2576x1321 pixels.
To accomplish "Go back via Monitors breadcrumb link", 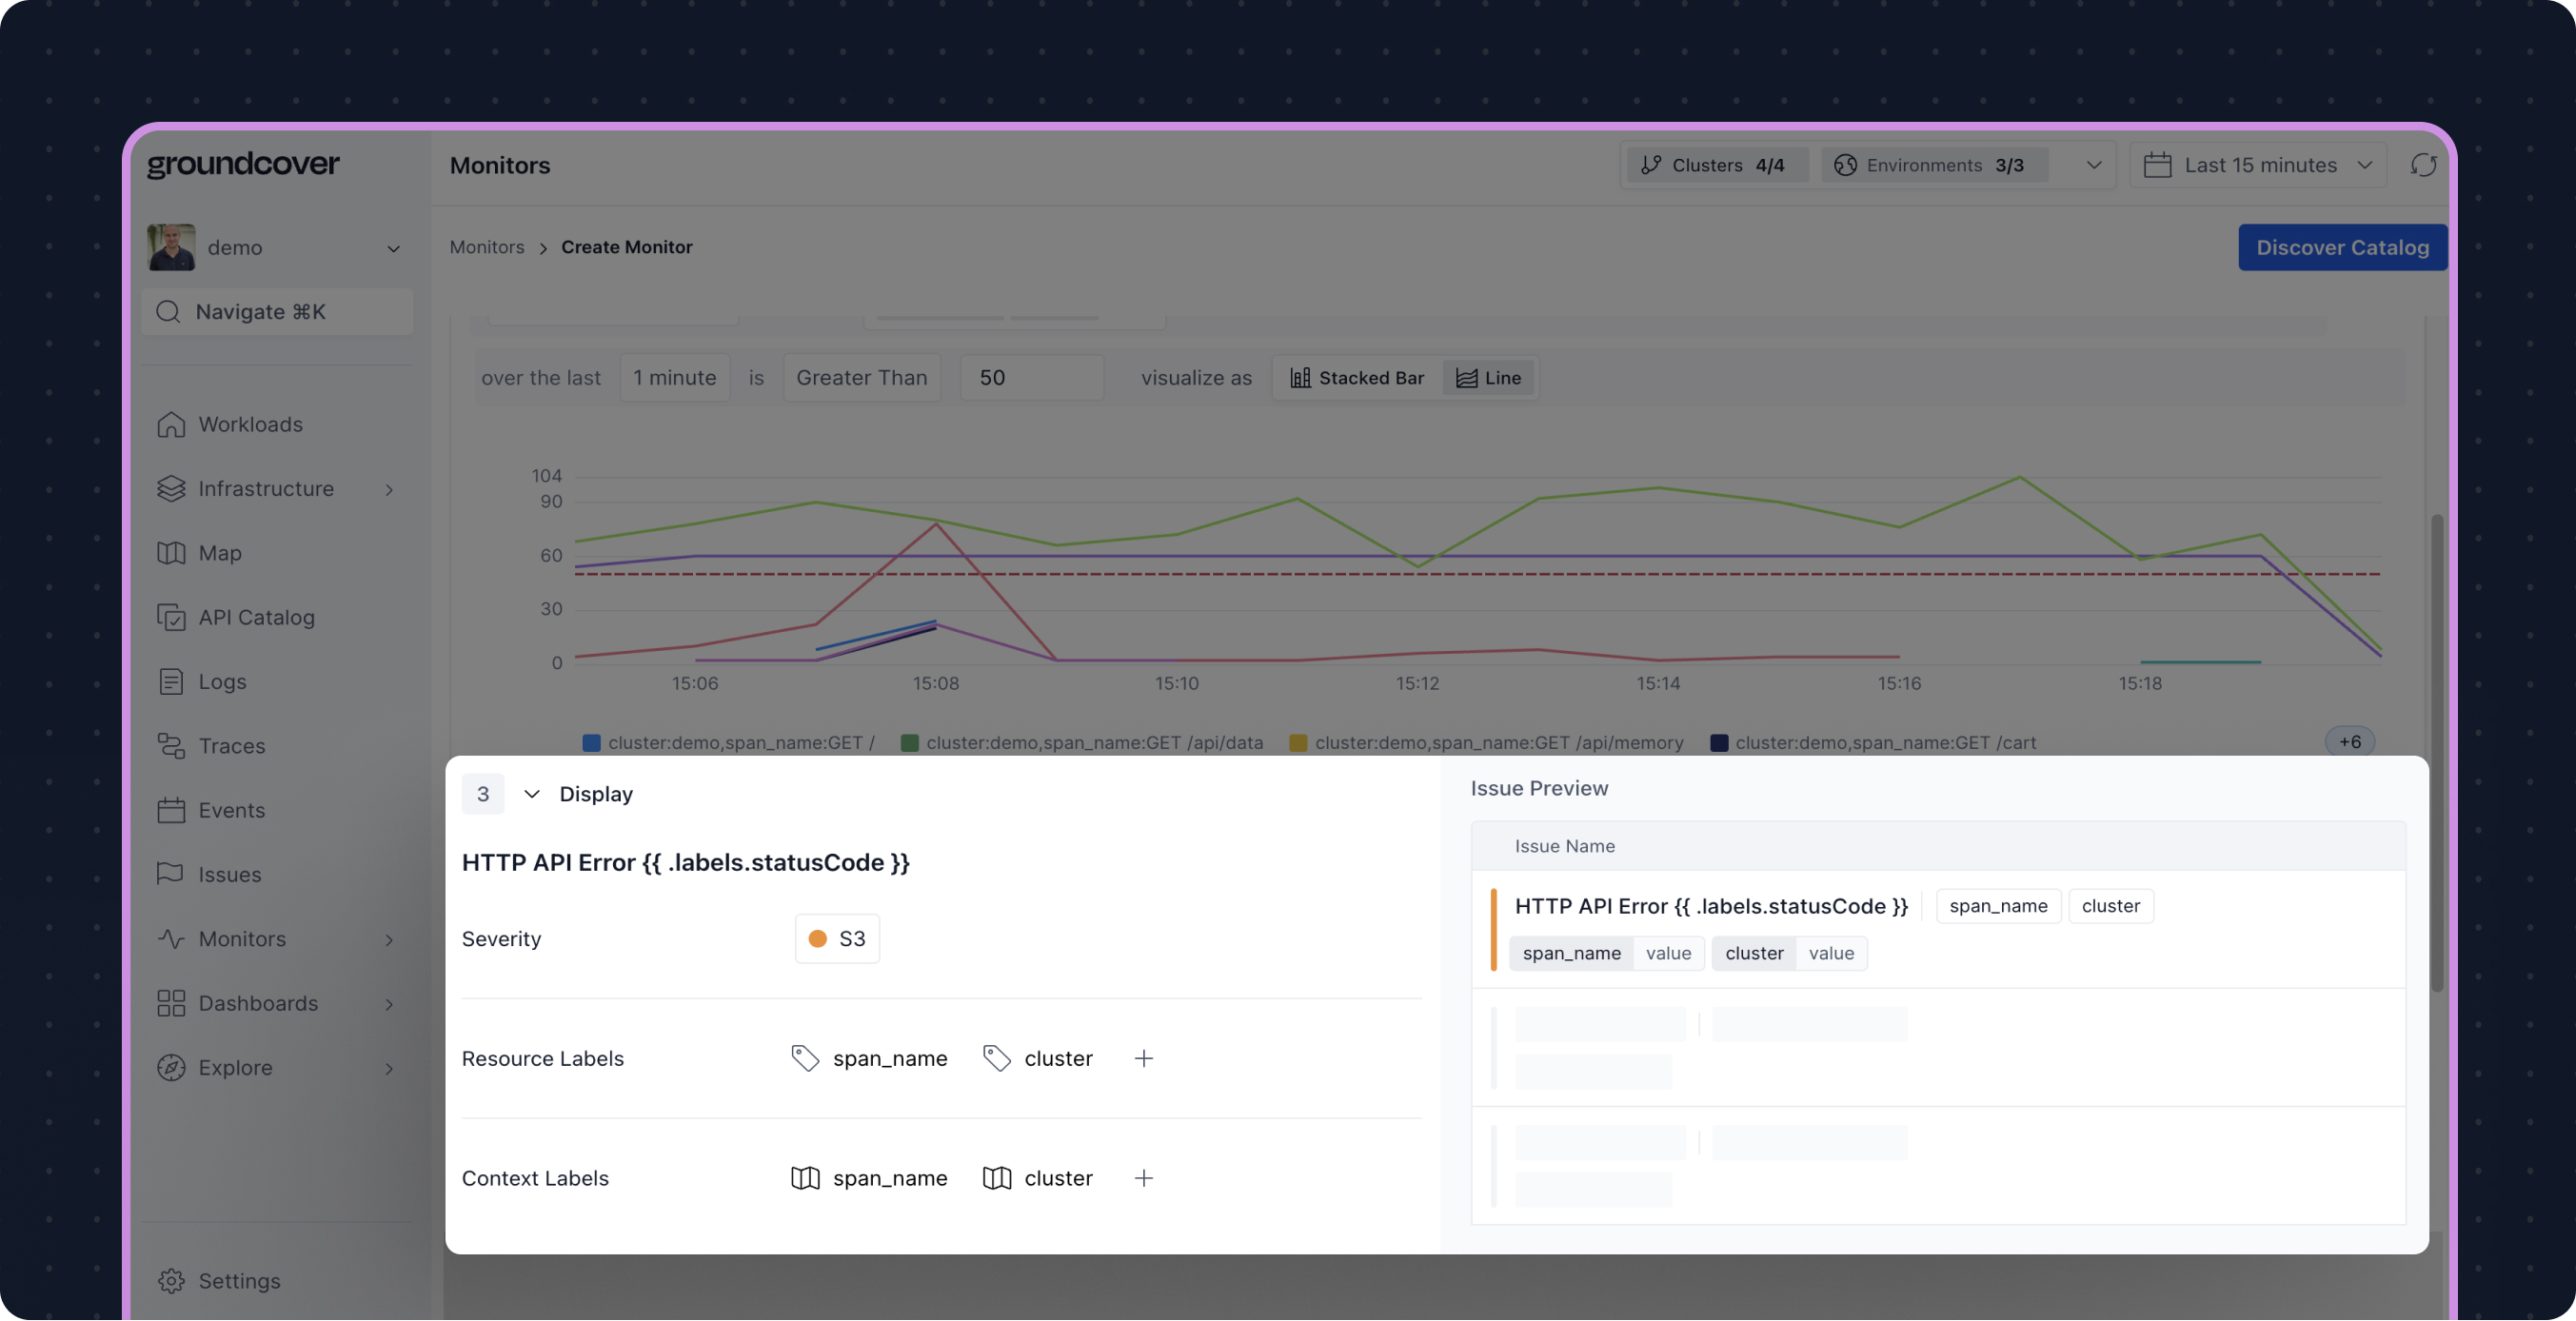I will [486, 247].
